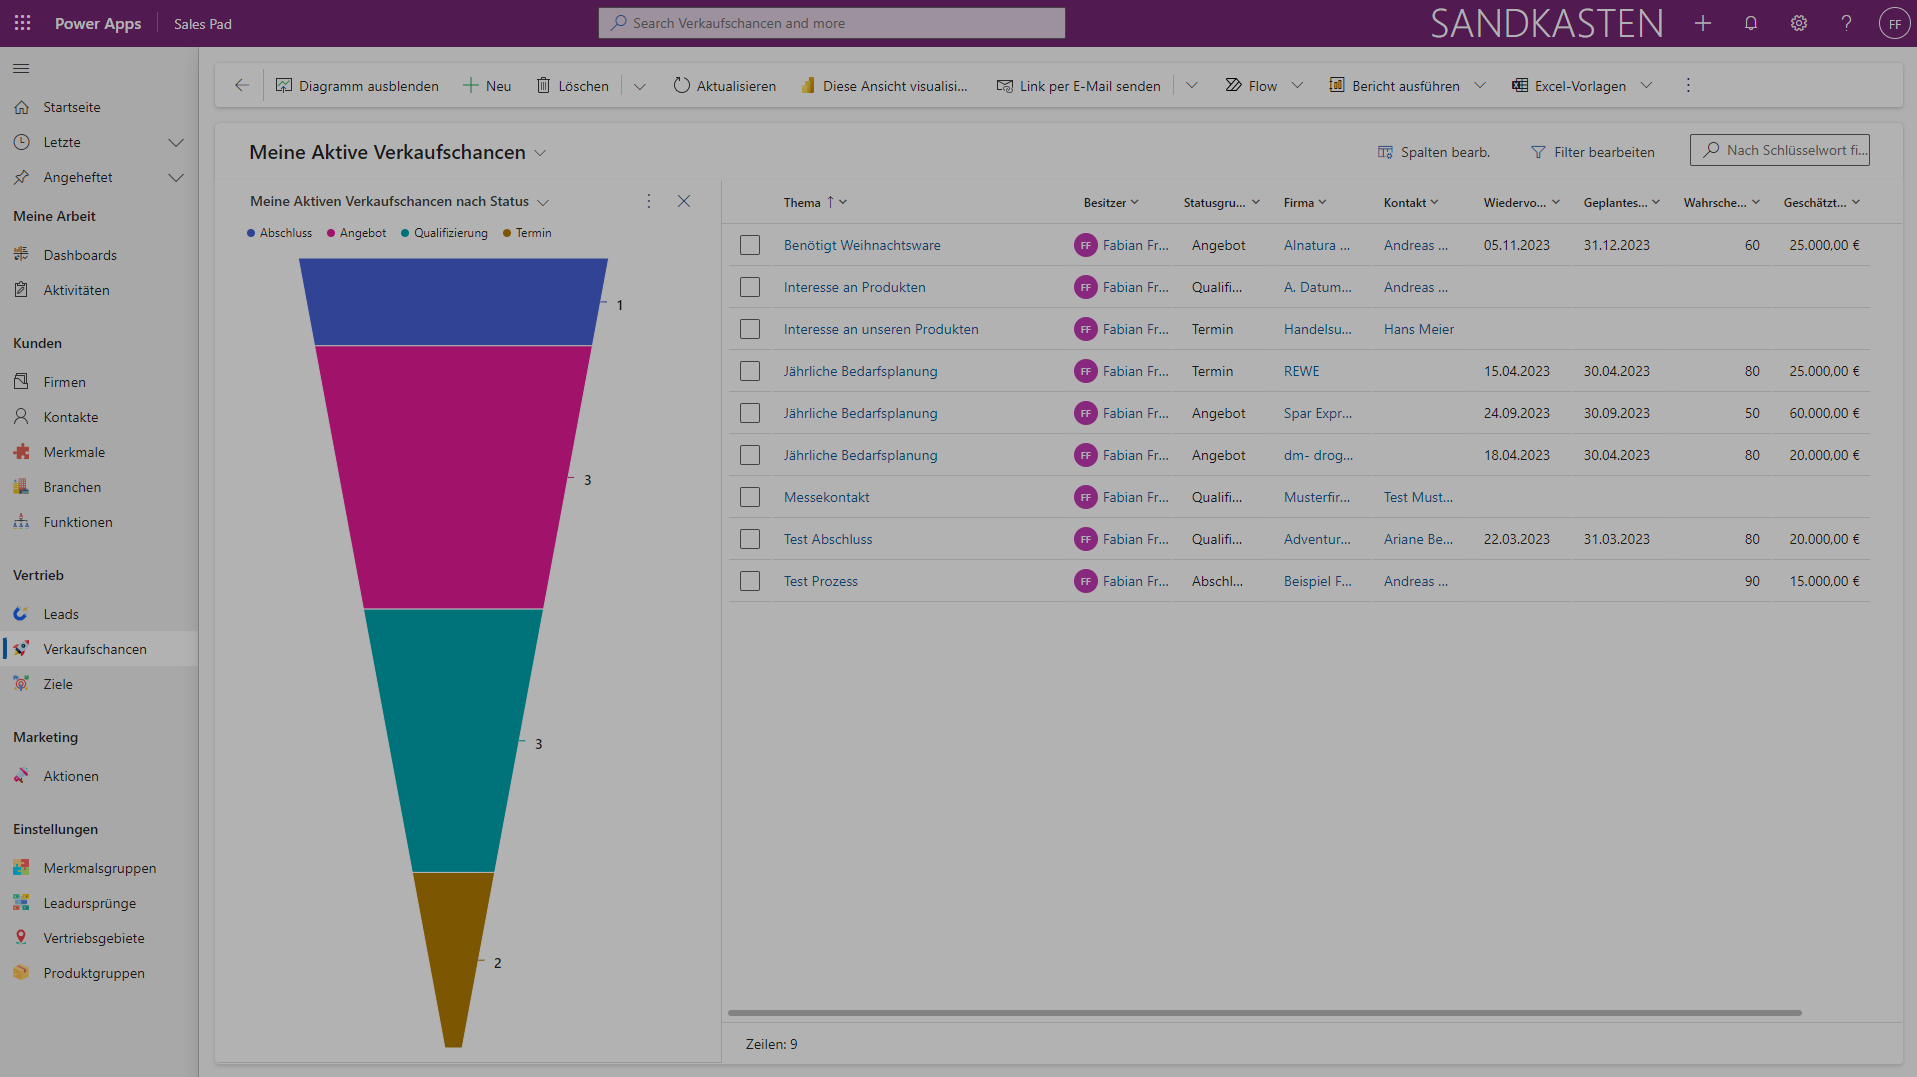
Task: Open Merkmalsgruppen in sidebar
Action: pos(98,868)
